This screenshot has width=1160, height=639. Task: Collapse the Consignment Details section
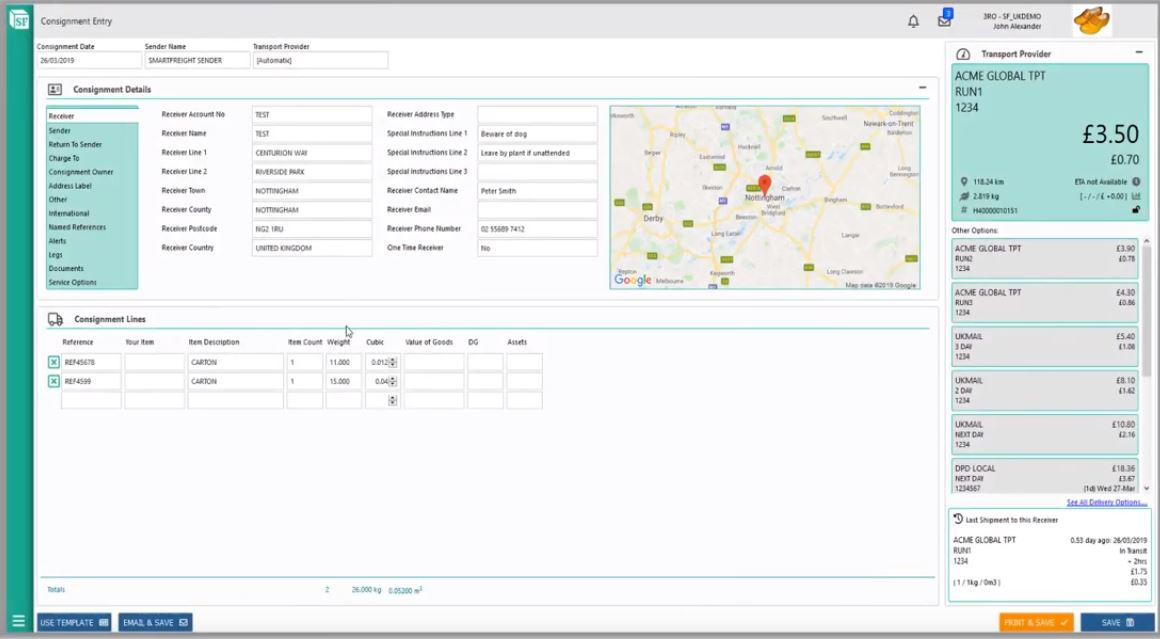[x=923, y=88]
